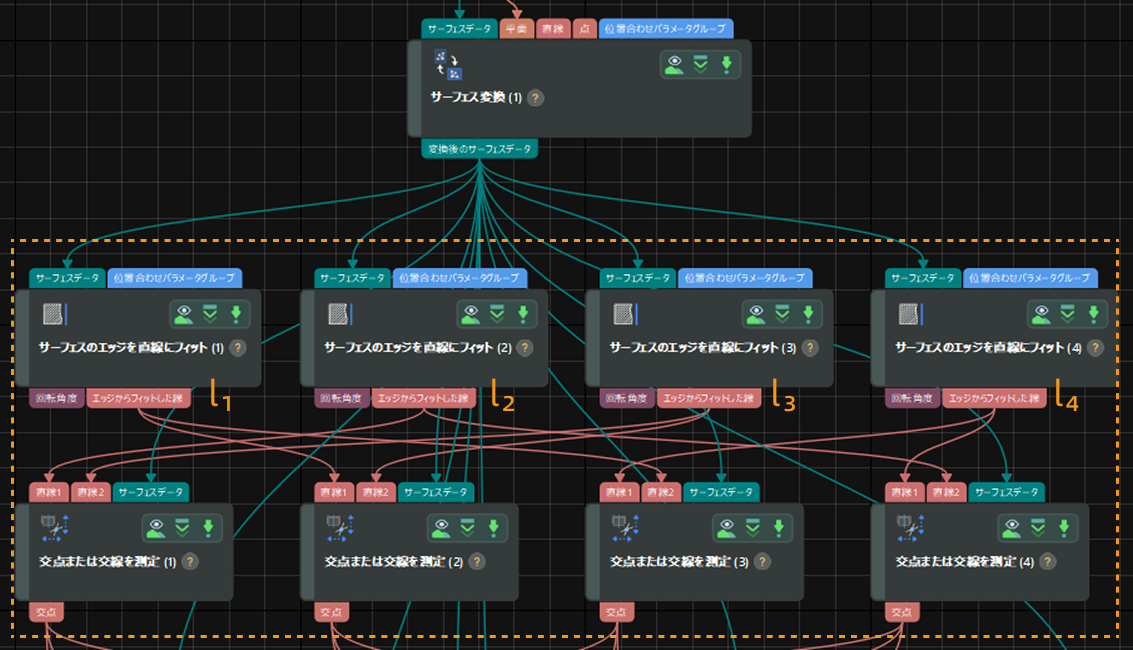Click step icon of サーフェスのエッジを直線にフィット (1)
Viewport: 1133px width, 650px height.
[55, 314]
